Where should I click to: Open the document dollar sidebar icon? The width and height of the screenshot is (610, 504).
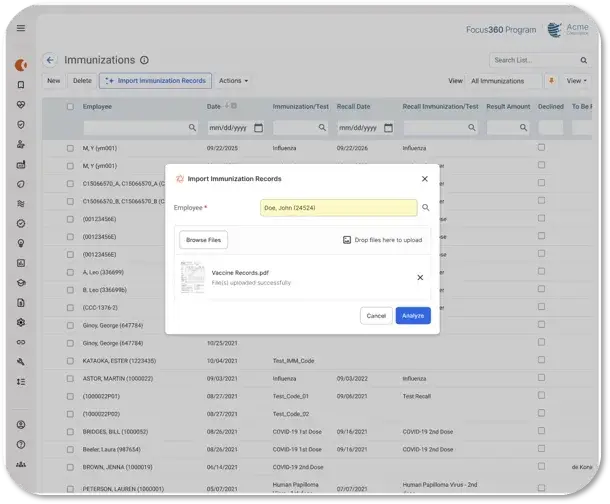[21, 303]
